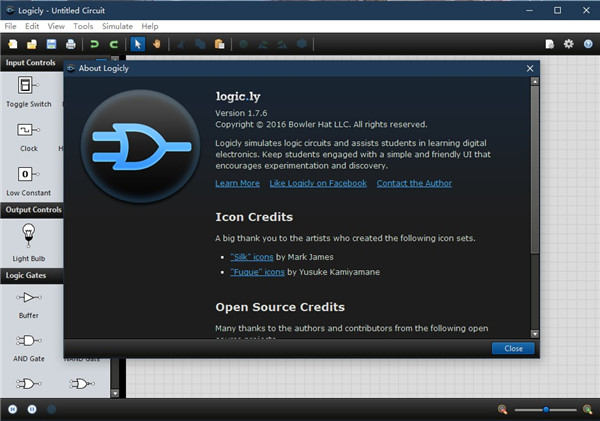Screen dimensions: 600x421
Task: Click the "logic.ly" title text
Action: 238,96
